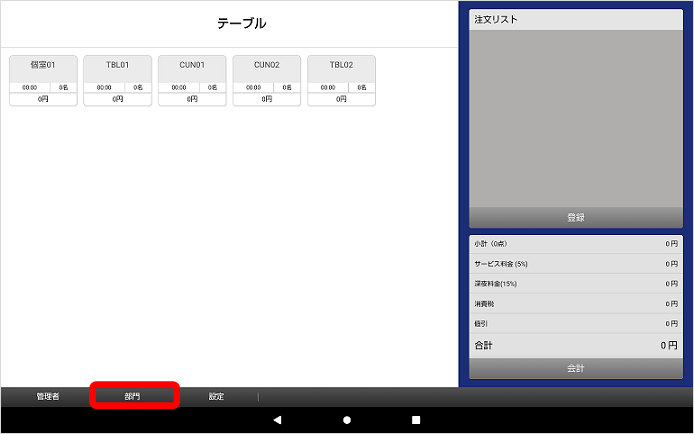Open table TBL01
The width and height of the screenshot is (694, 434).
[x=117, y=80]
